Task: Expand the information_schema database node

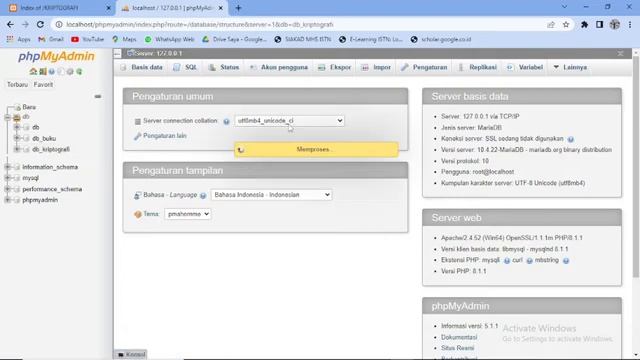Action: pyautogui.click(x=7, y=167)
